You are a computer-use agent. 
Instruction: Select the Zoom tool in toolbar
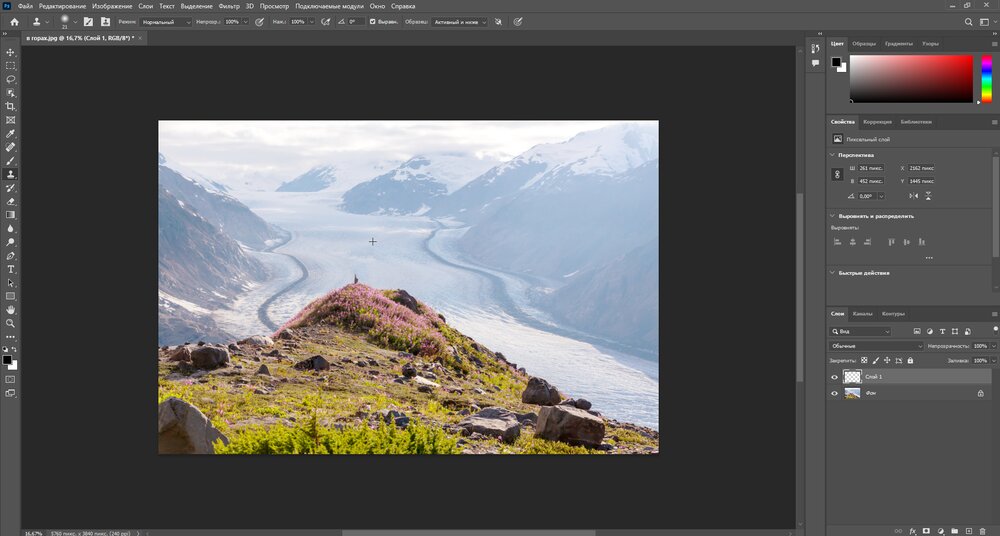pyautogui.click(x=11, y=323)
